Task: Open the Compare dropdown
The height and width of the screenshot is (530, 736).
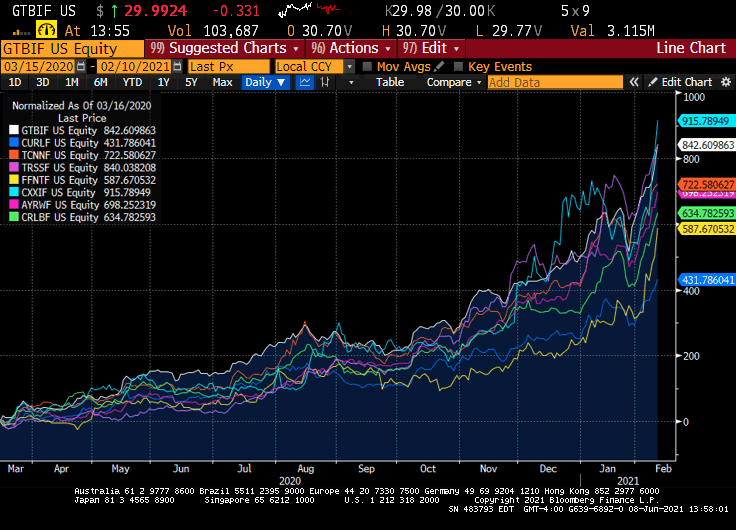Action: (x=454, y=82)
